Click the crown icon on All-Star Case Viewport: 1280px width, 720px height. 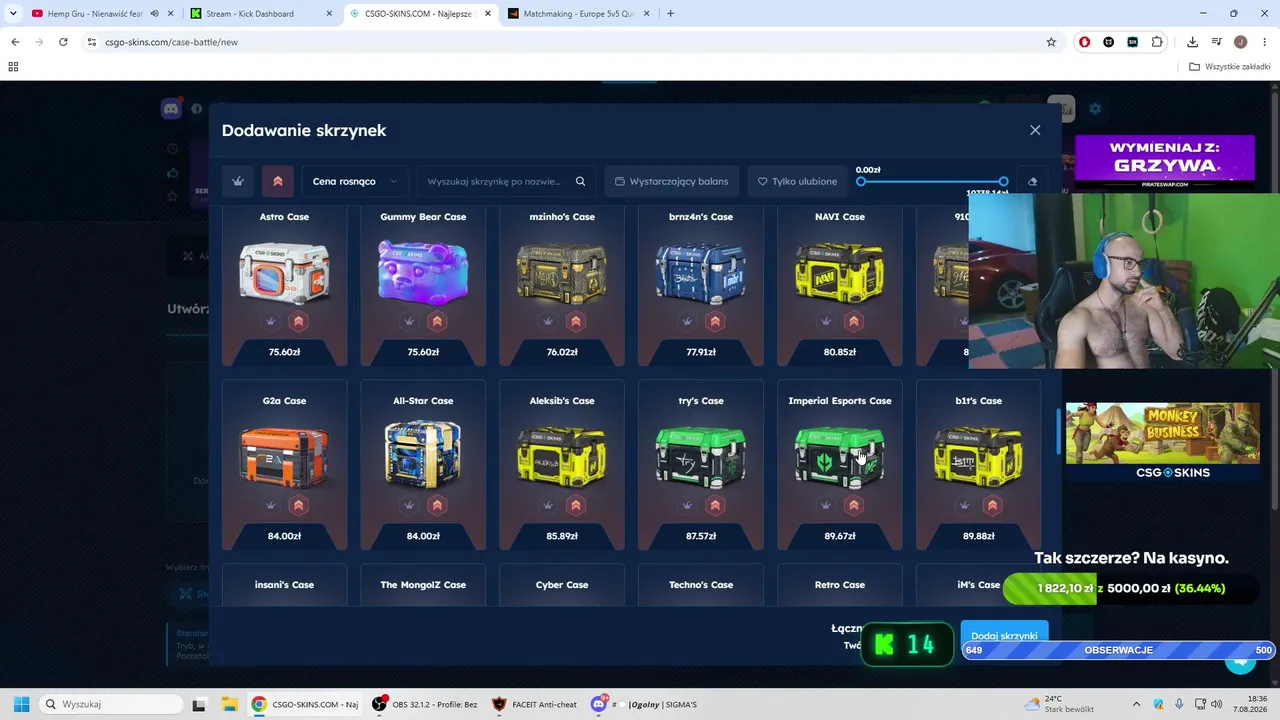409,505
